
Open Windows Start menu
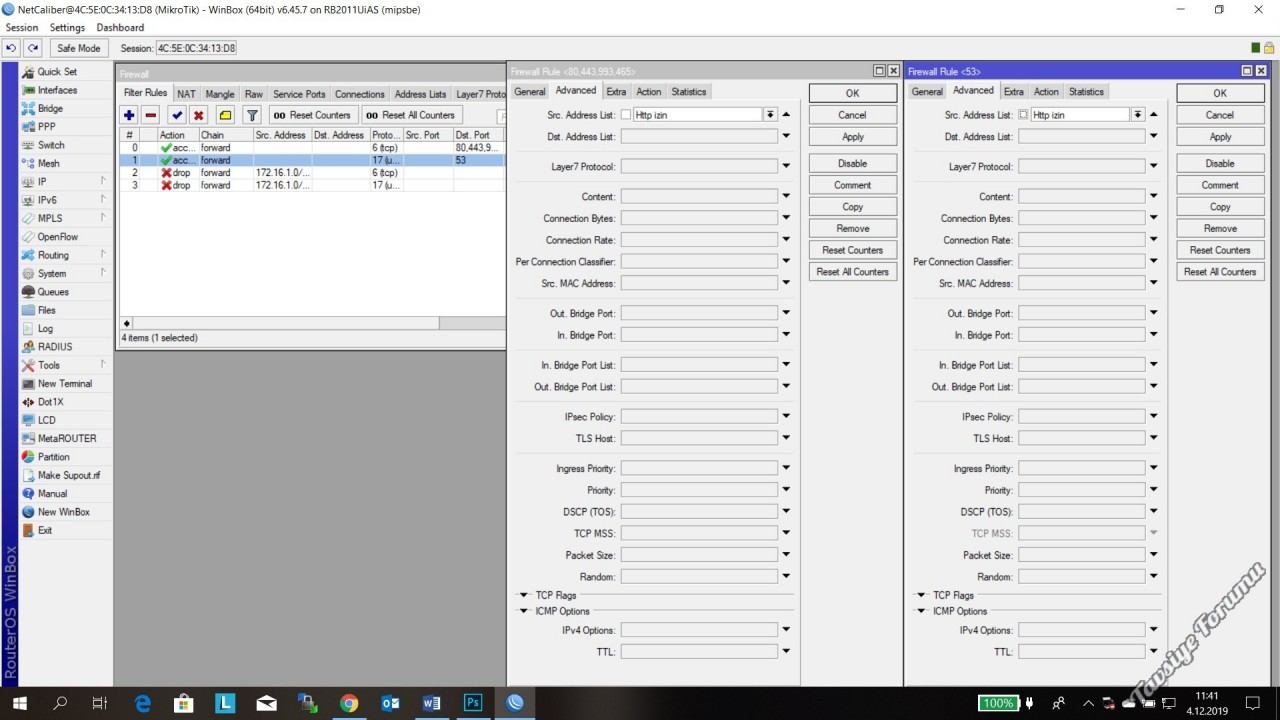19,703
